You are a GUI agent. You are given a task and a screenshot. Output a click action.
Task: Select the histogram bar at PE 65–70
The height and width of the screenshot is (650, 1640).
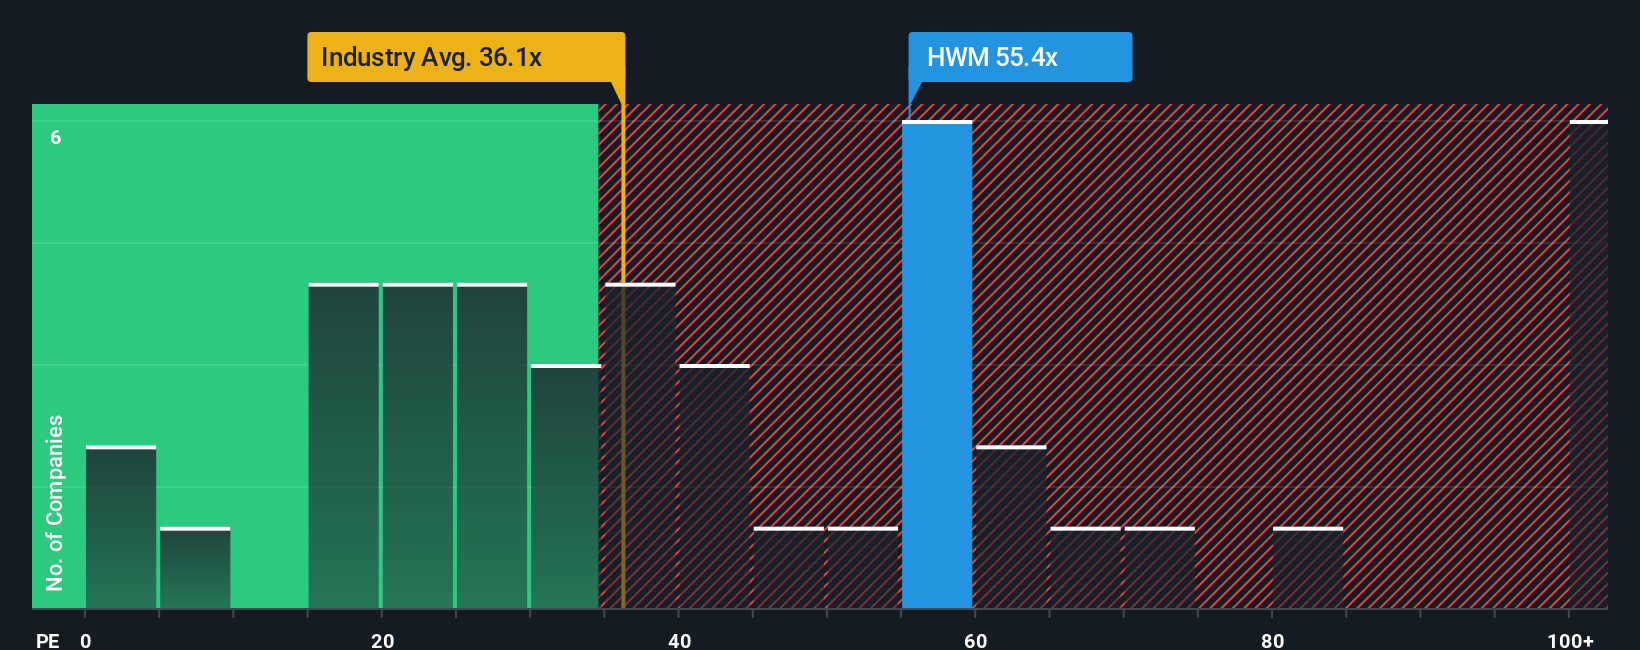[x=1085, y=568]
